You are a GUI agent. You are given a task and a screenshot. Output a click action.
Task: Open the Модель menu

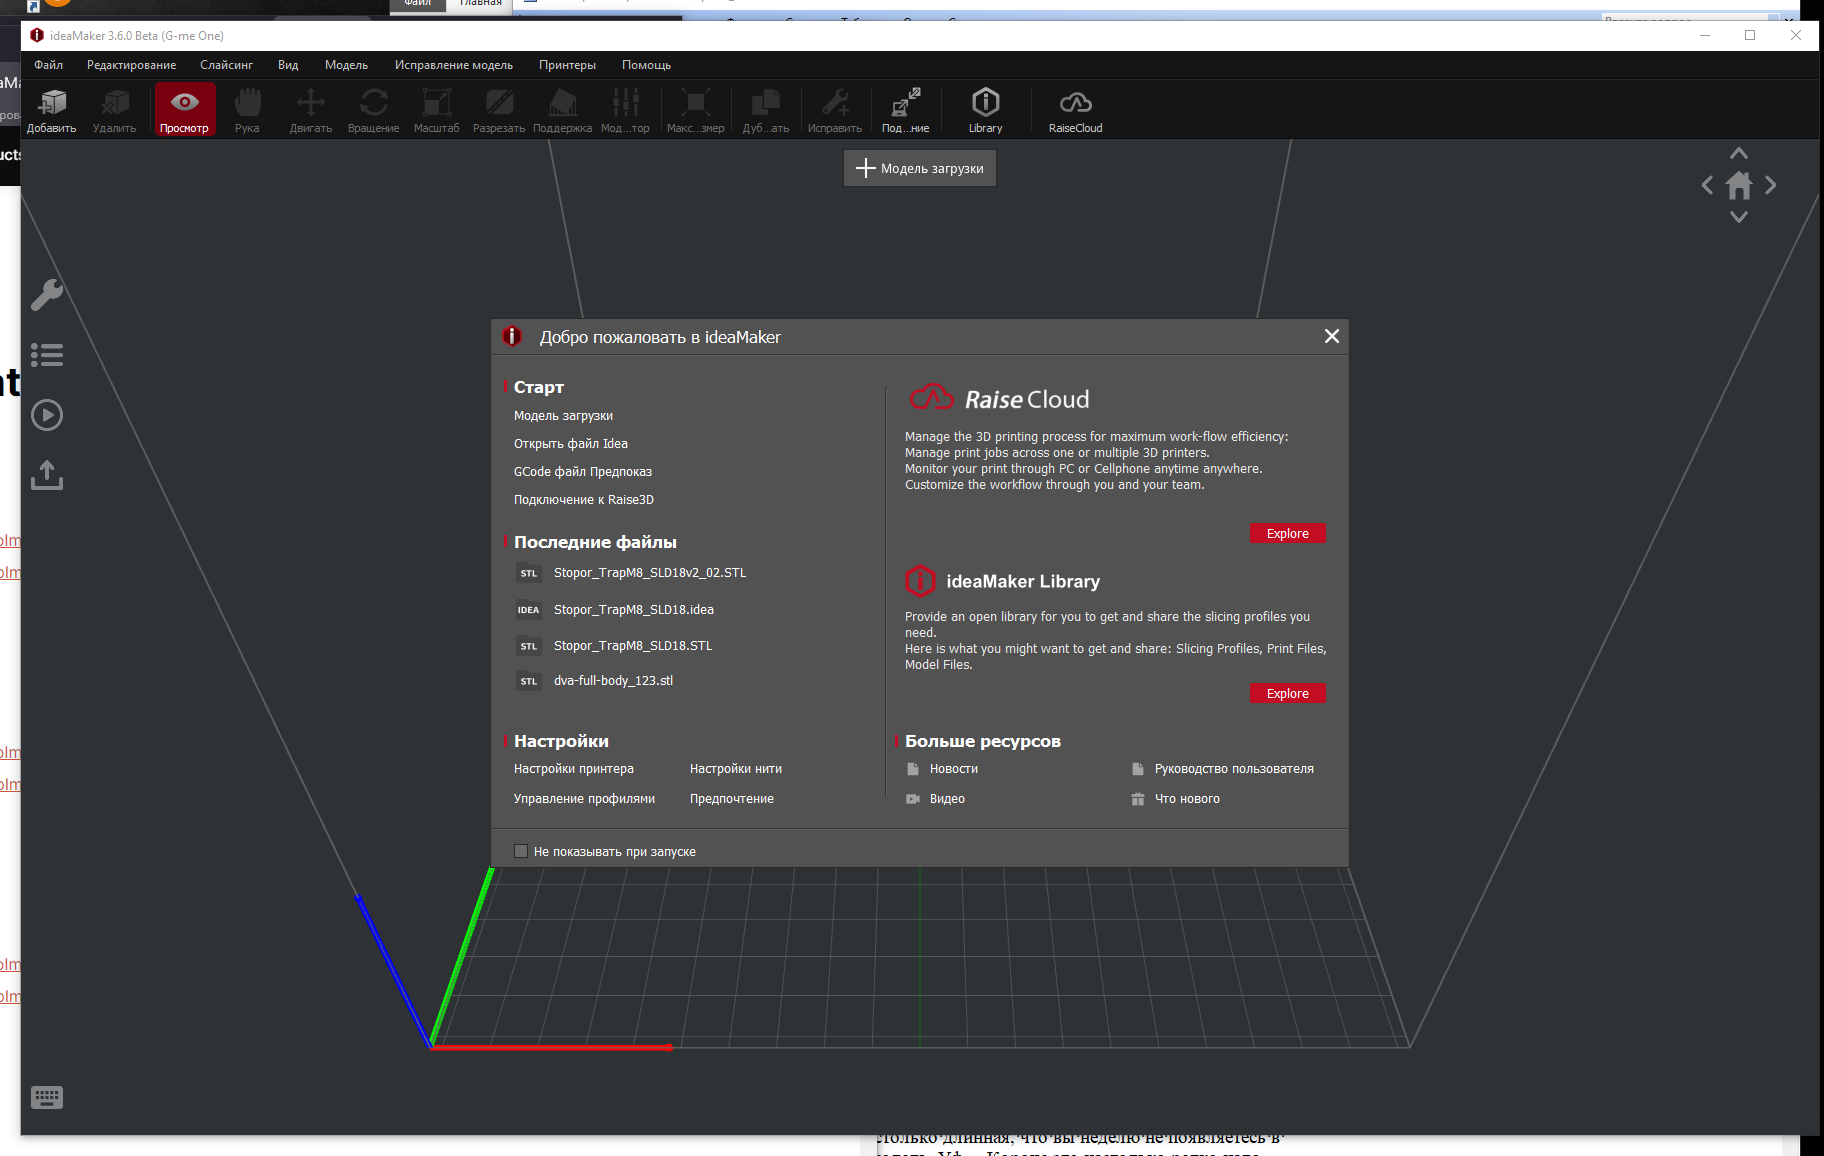(x=347, y=65)
